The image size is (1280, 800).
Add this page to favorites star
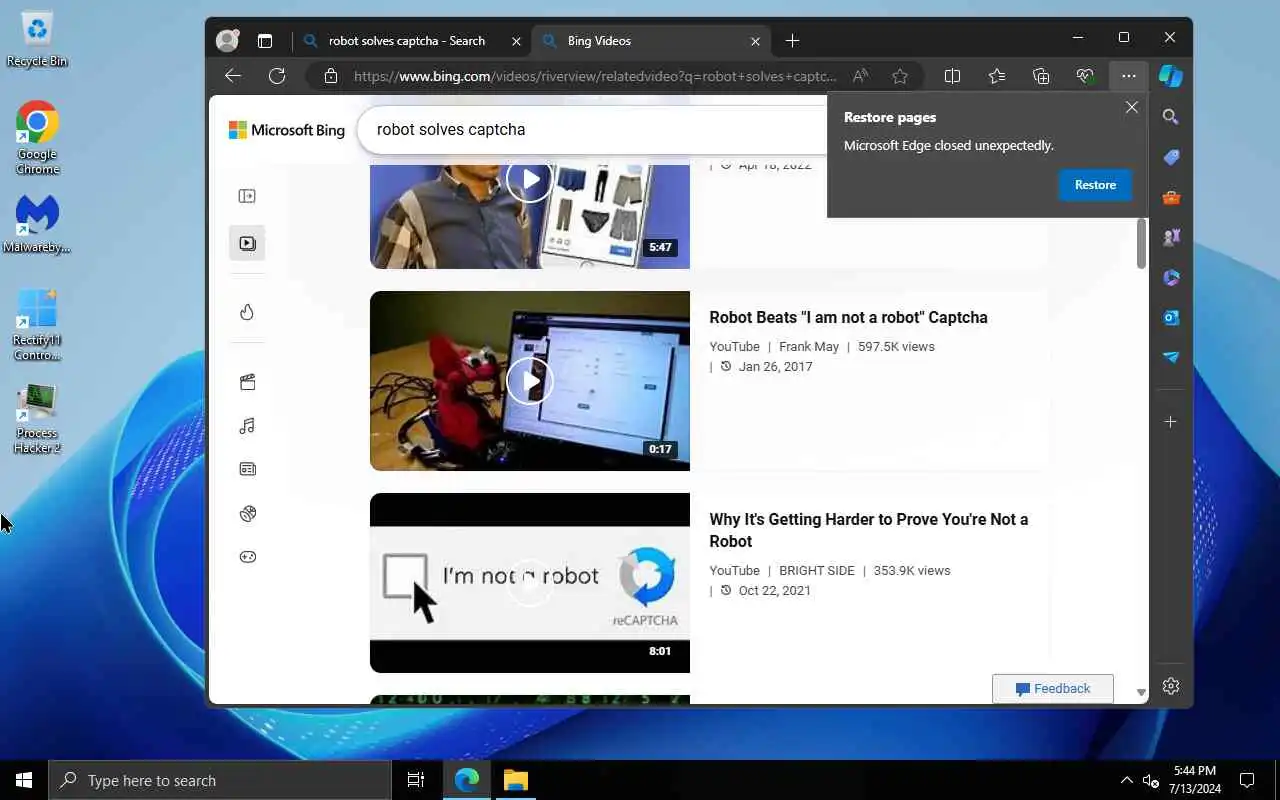(x=900, y=76)
